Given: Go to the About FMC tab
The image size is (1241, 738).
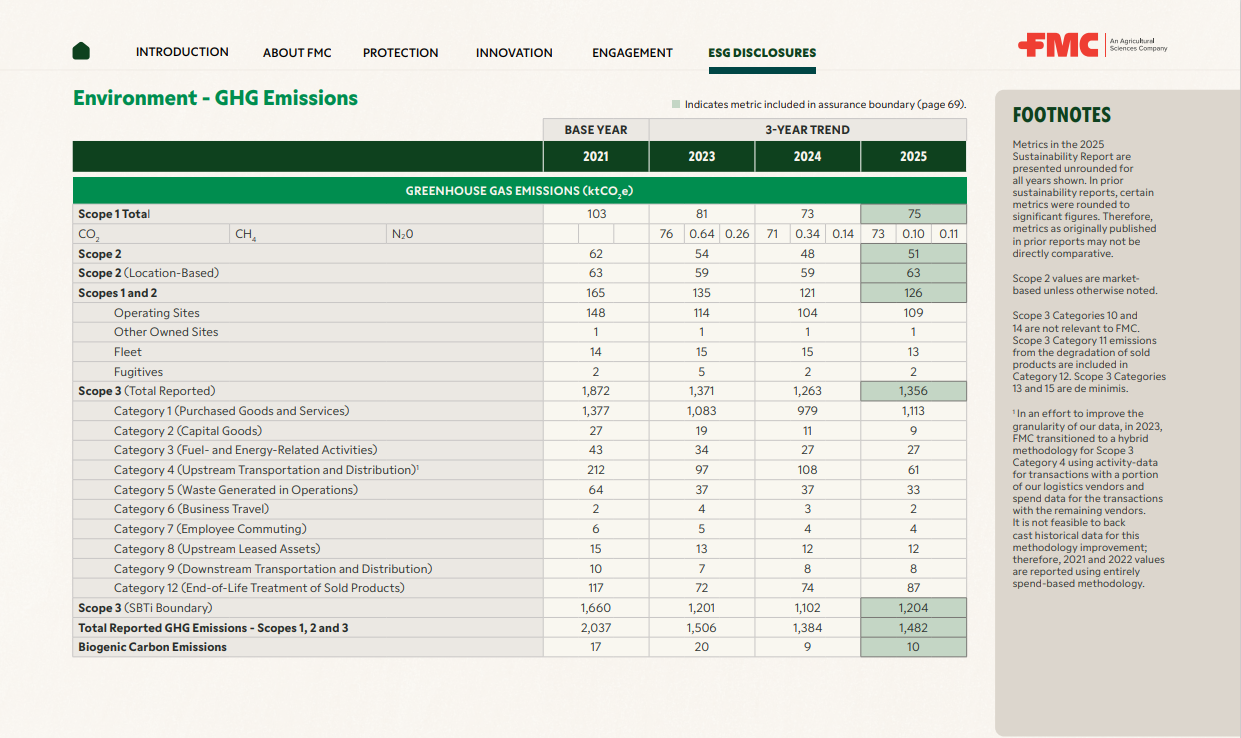Looking at the screenshot, I should pyautogui.click(x=297, y=53).
